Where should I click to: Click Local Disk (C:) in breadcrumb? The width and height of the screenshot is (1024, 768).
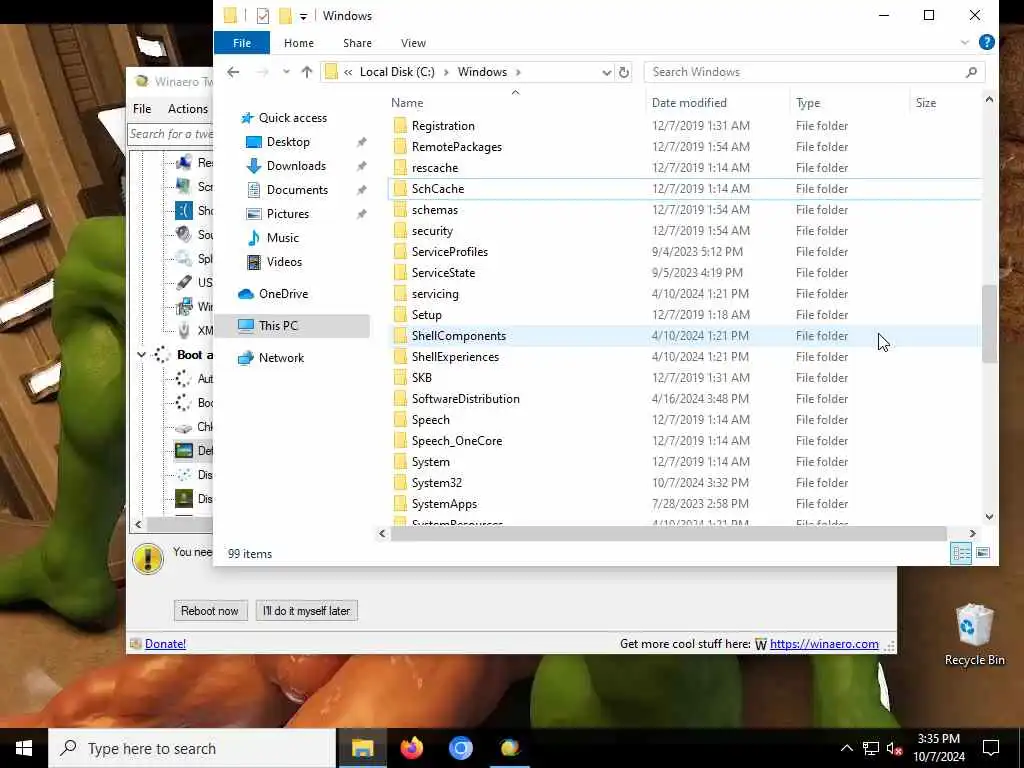click(397, 72)
